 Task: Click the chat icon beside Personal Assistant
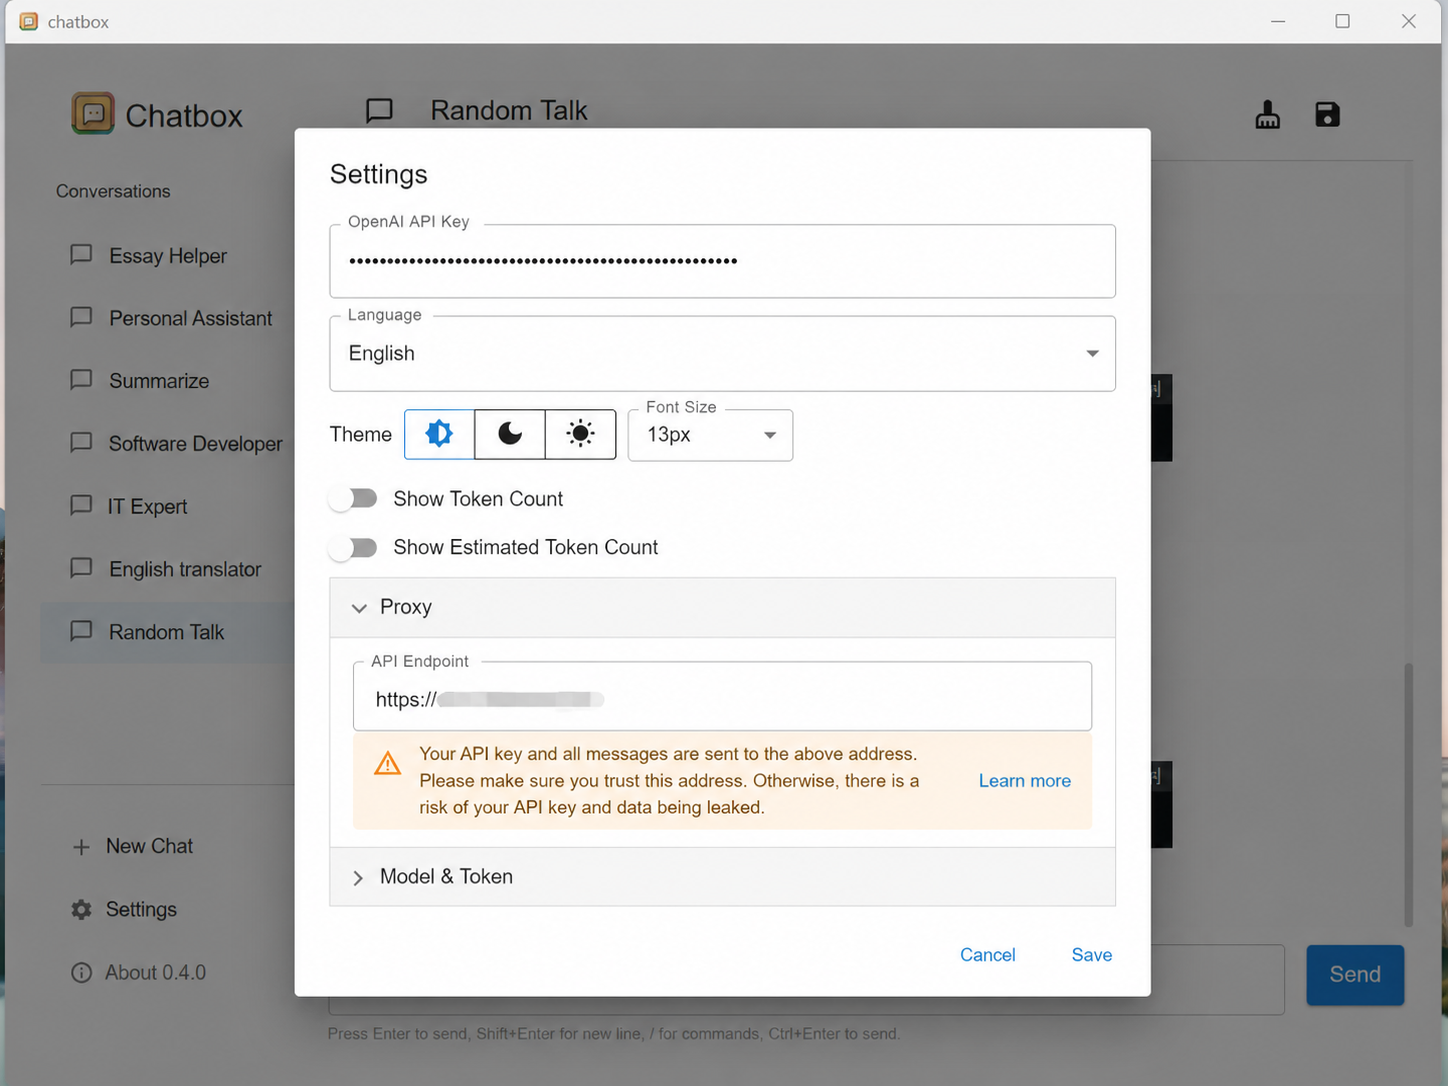click(x=81, y=318)
